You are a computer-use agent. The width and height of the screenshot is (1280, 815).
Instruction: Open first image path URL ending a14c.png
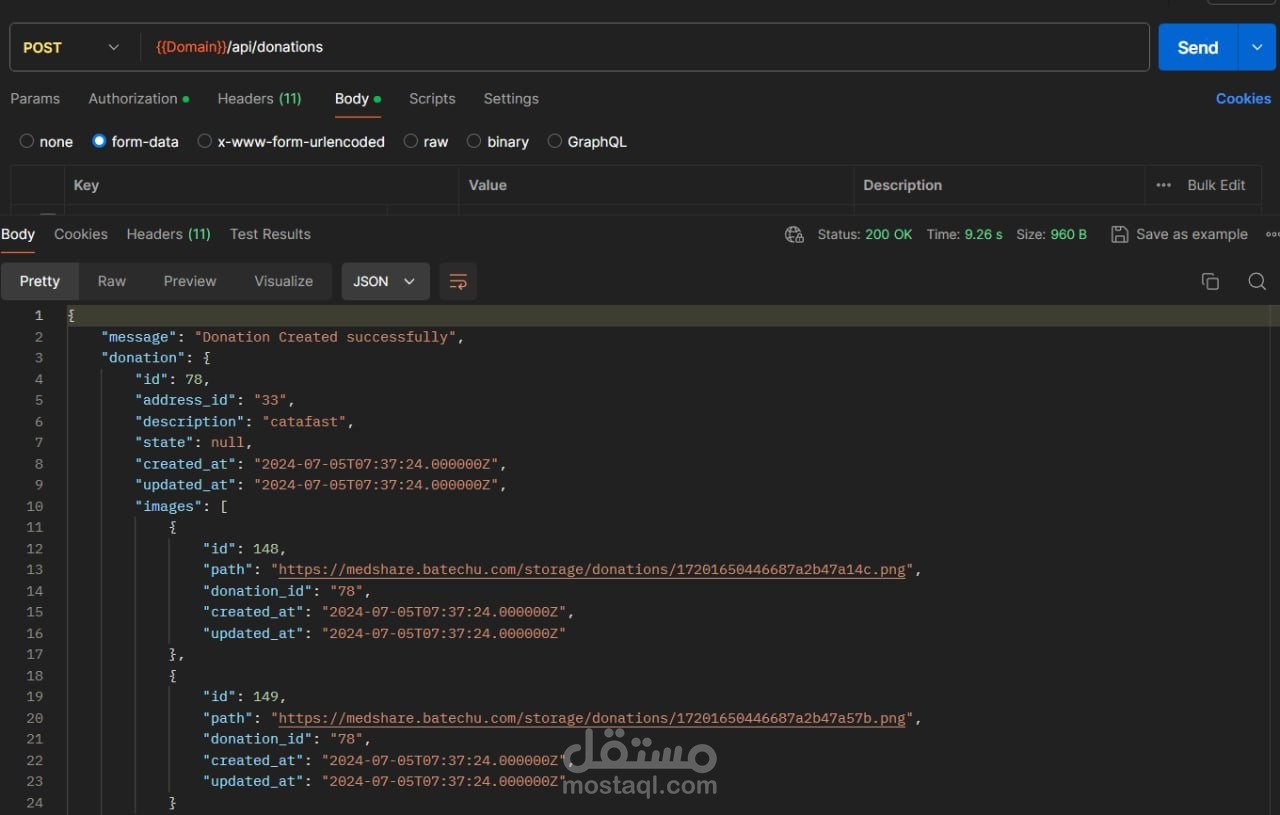592,570
